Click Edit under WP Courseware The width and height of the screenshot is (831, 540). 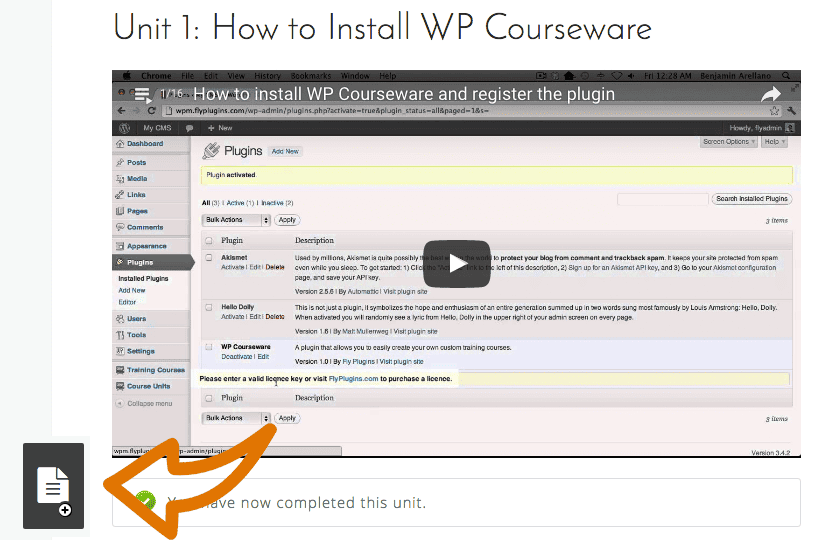[263, 357]
